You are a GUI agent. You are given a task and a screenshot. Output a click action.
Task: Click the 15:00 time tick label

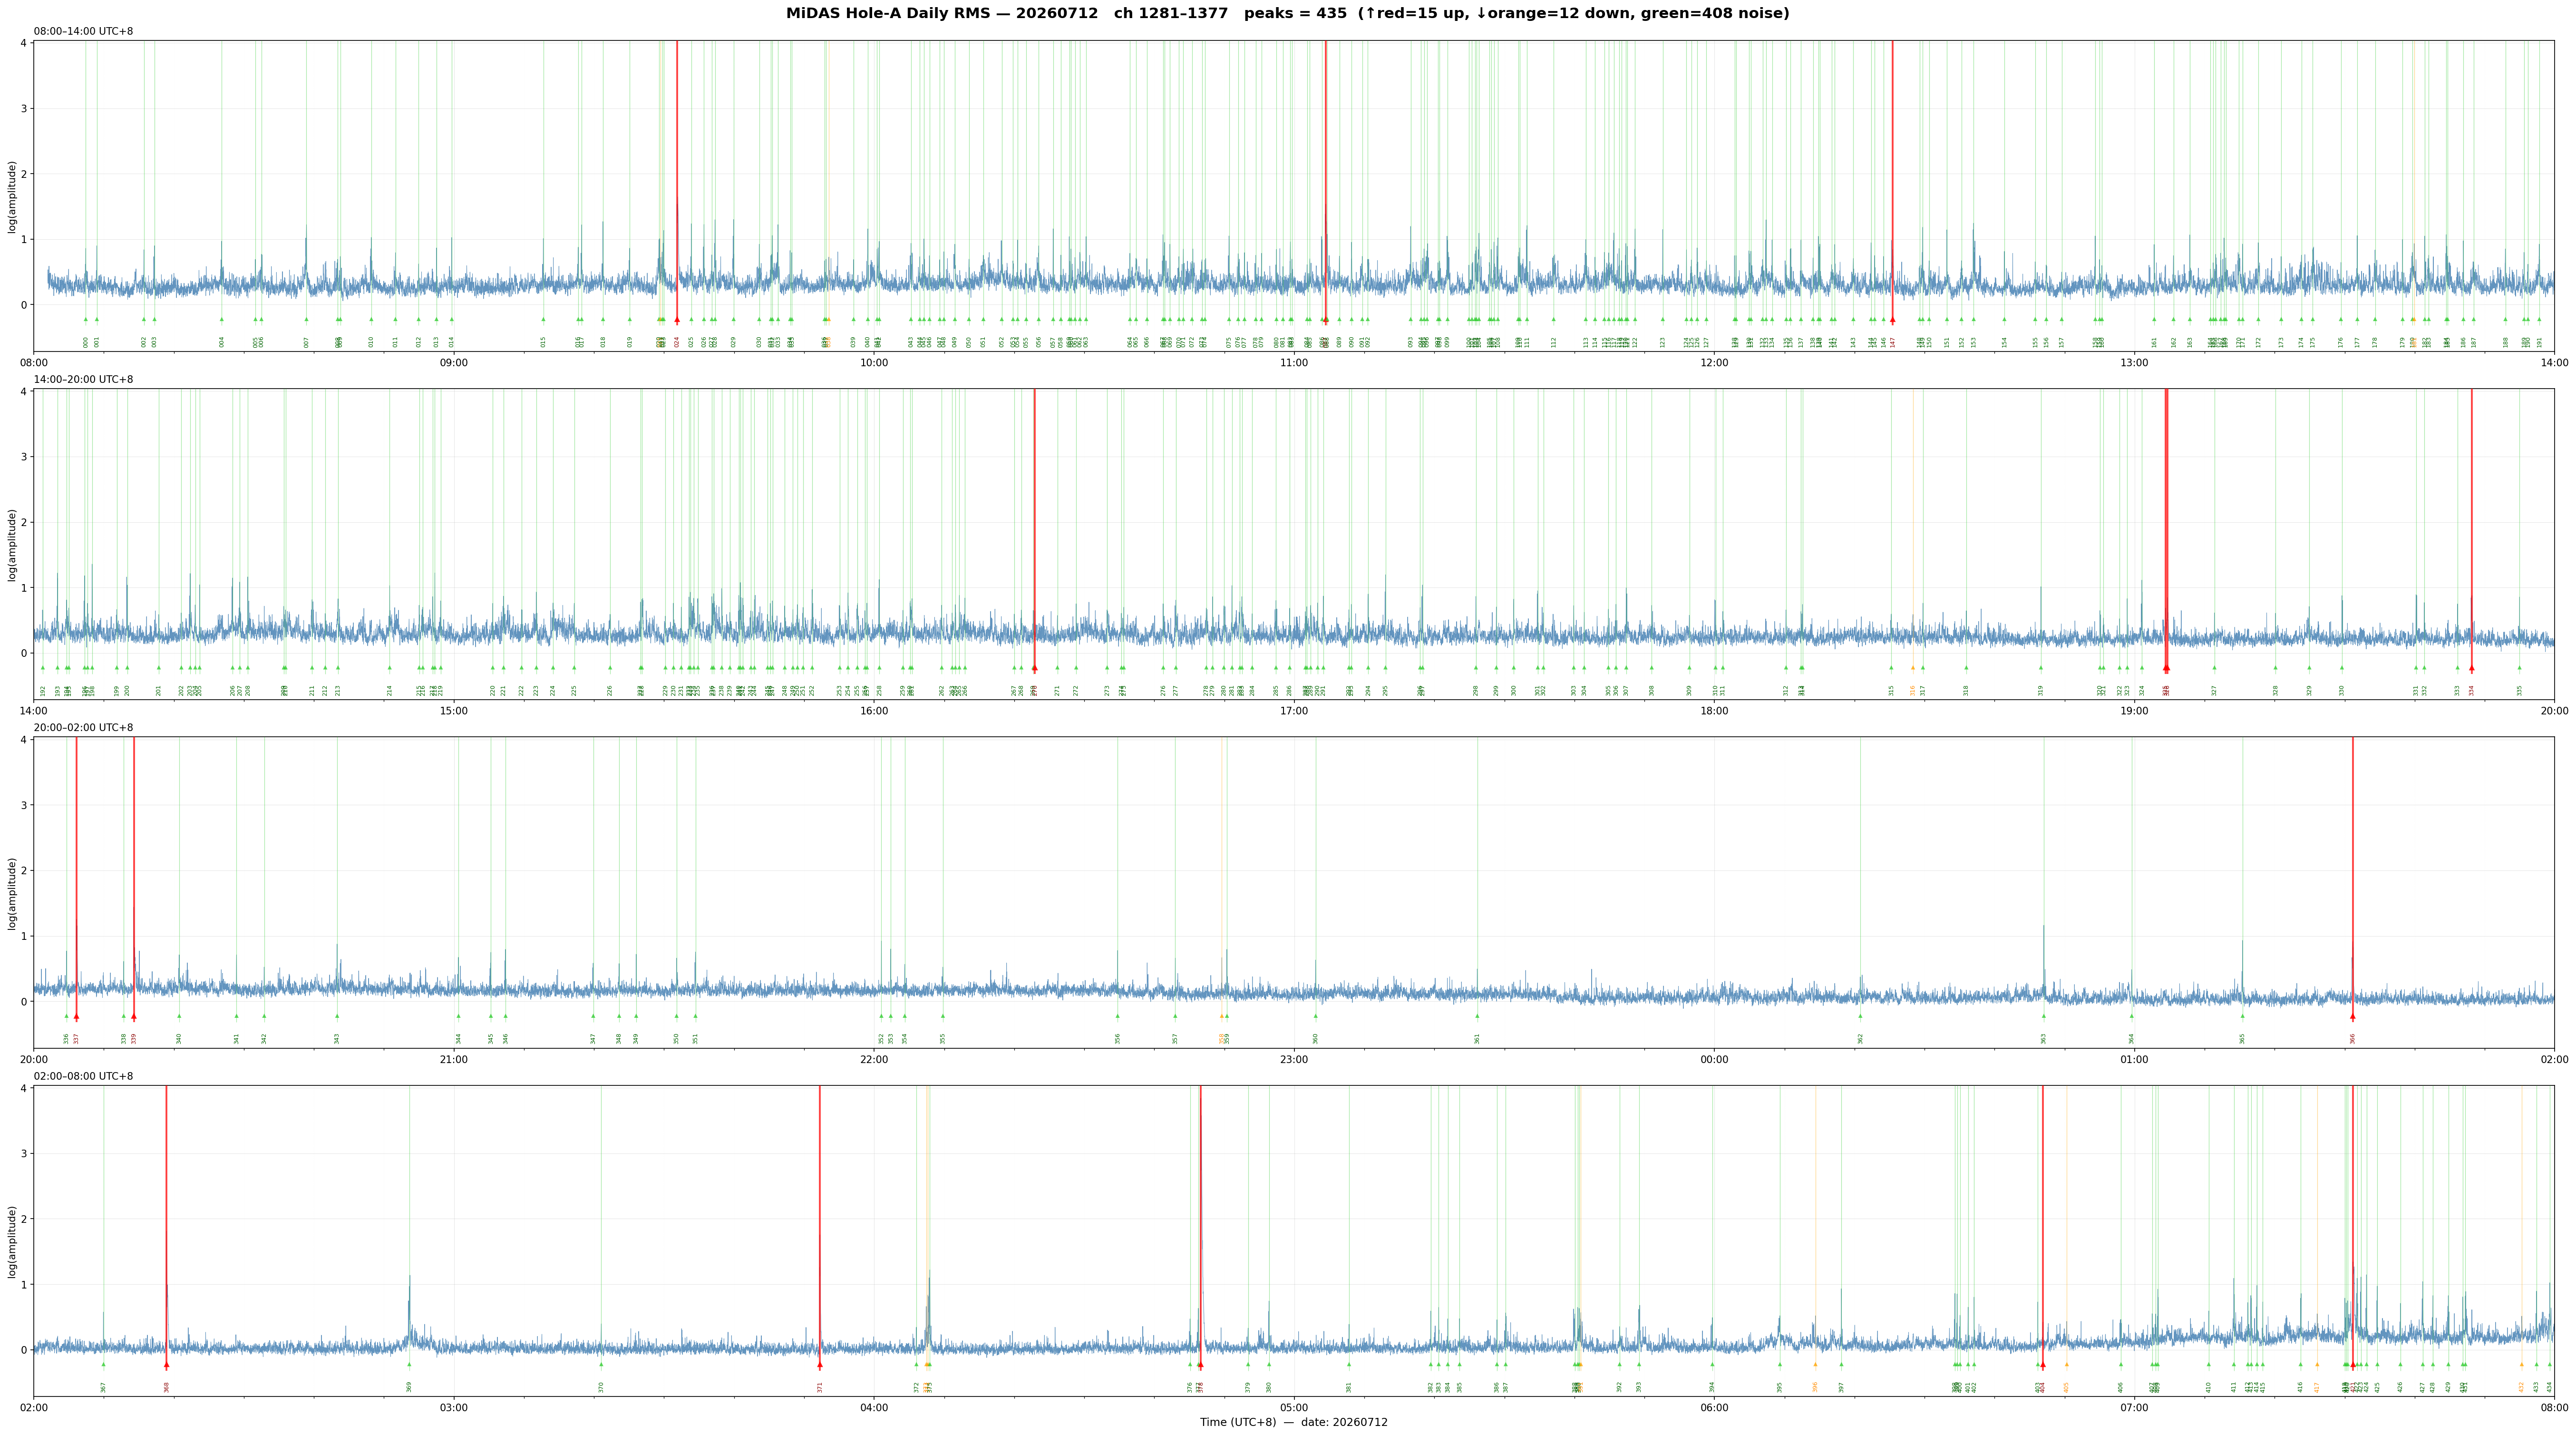click(454, 711)
